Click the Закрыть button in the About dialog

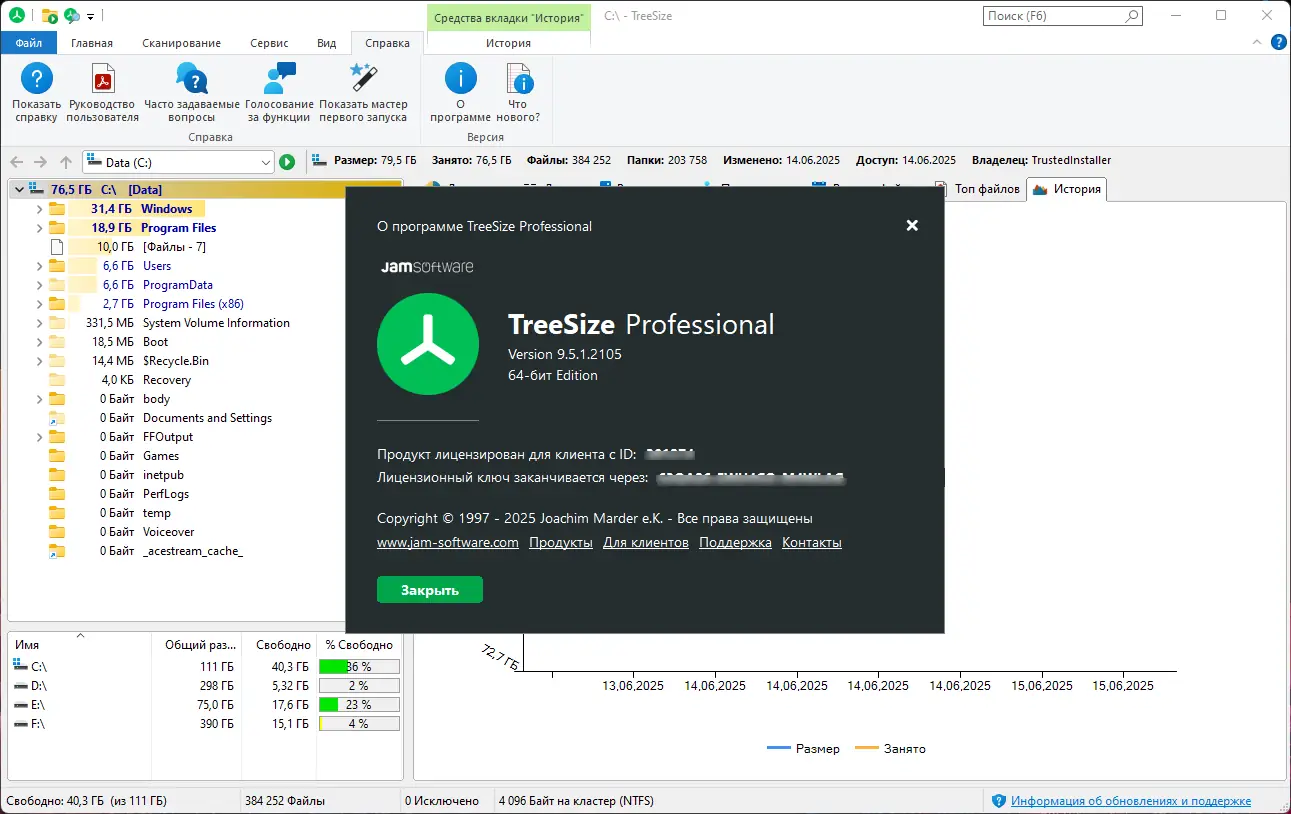point(430,590)
